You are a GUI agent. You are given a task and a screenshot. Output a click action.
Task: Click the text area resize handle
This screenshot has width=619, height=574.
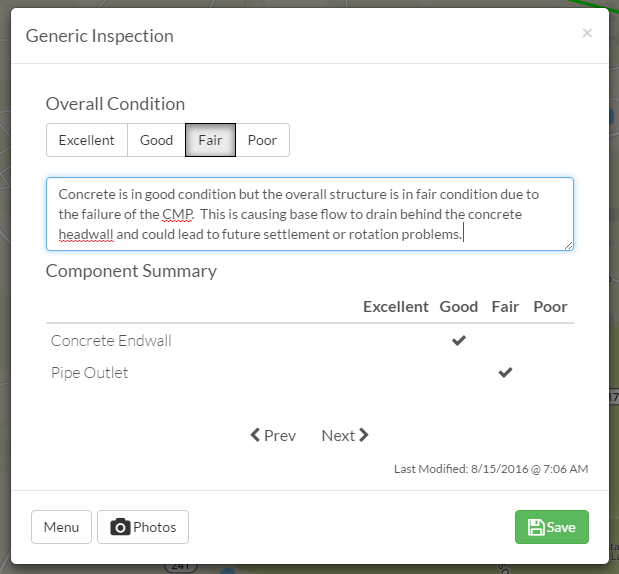coord(568,246)
